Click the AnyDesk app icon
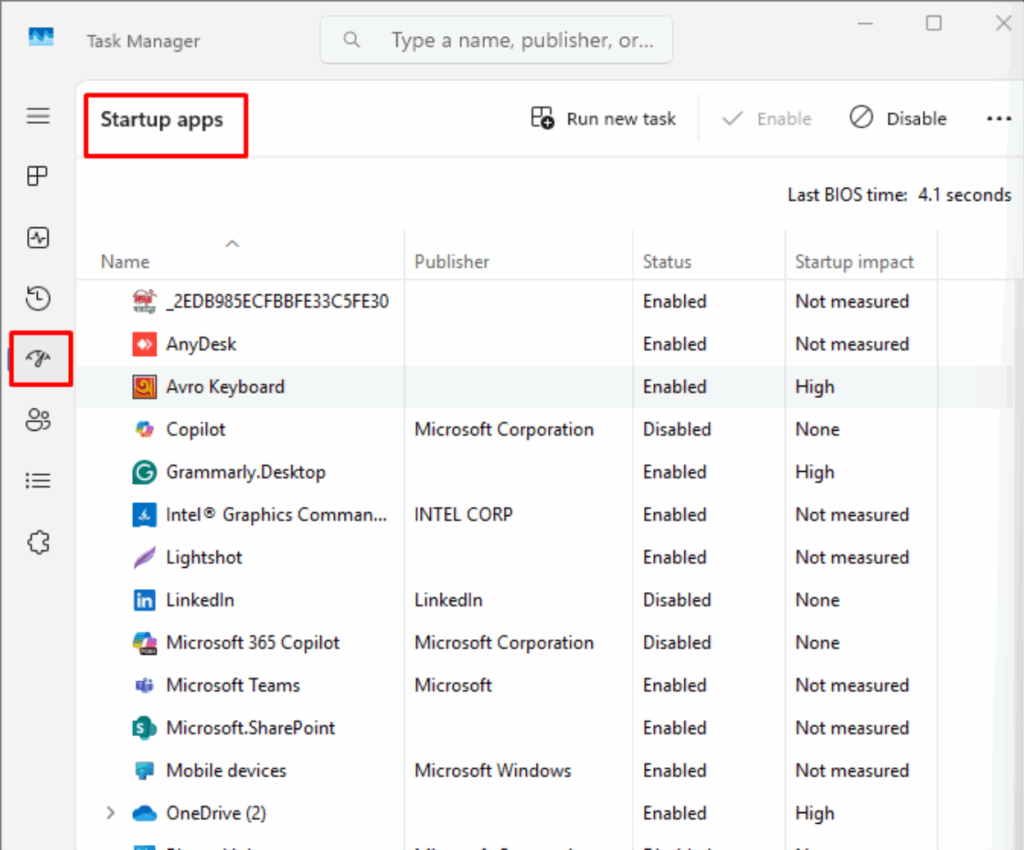This screenshot has height=850, width=1024. [144, 344]
